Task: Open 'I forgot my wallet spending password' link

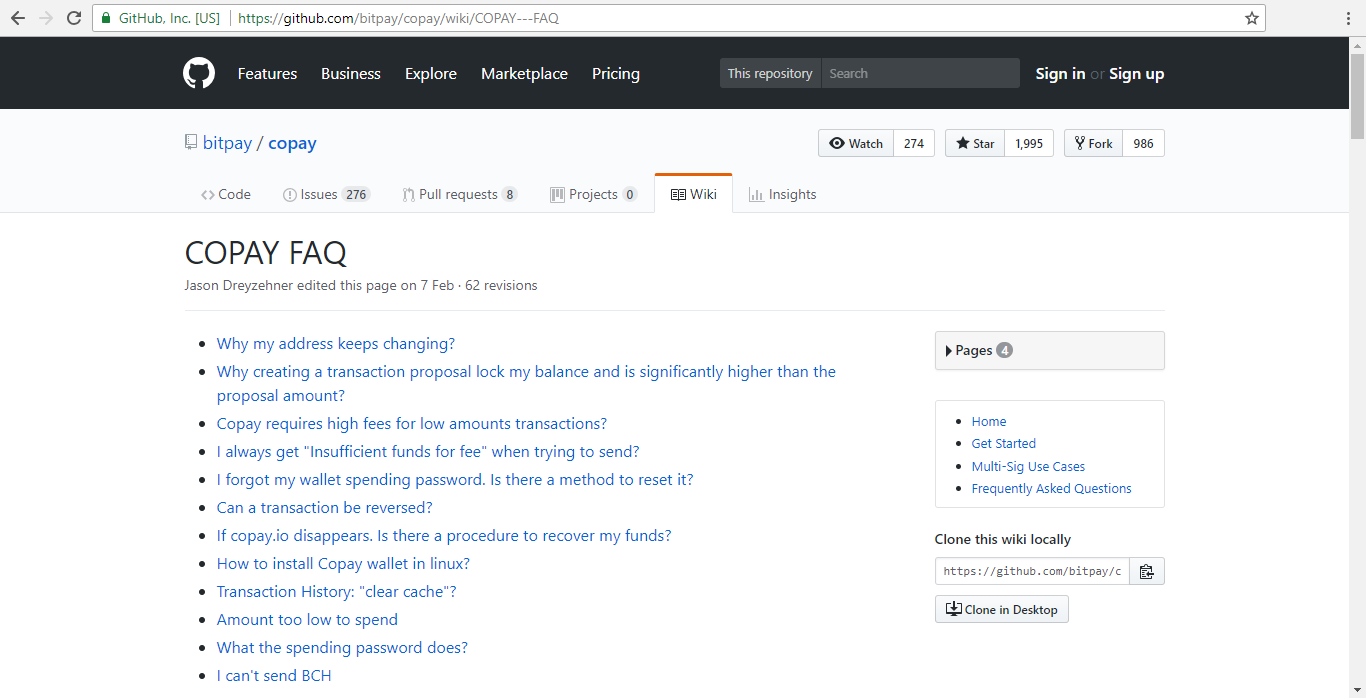Action: coord(455,479)
